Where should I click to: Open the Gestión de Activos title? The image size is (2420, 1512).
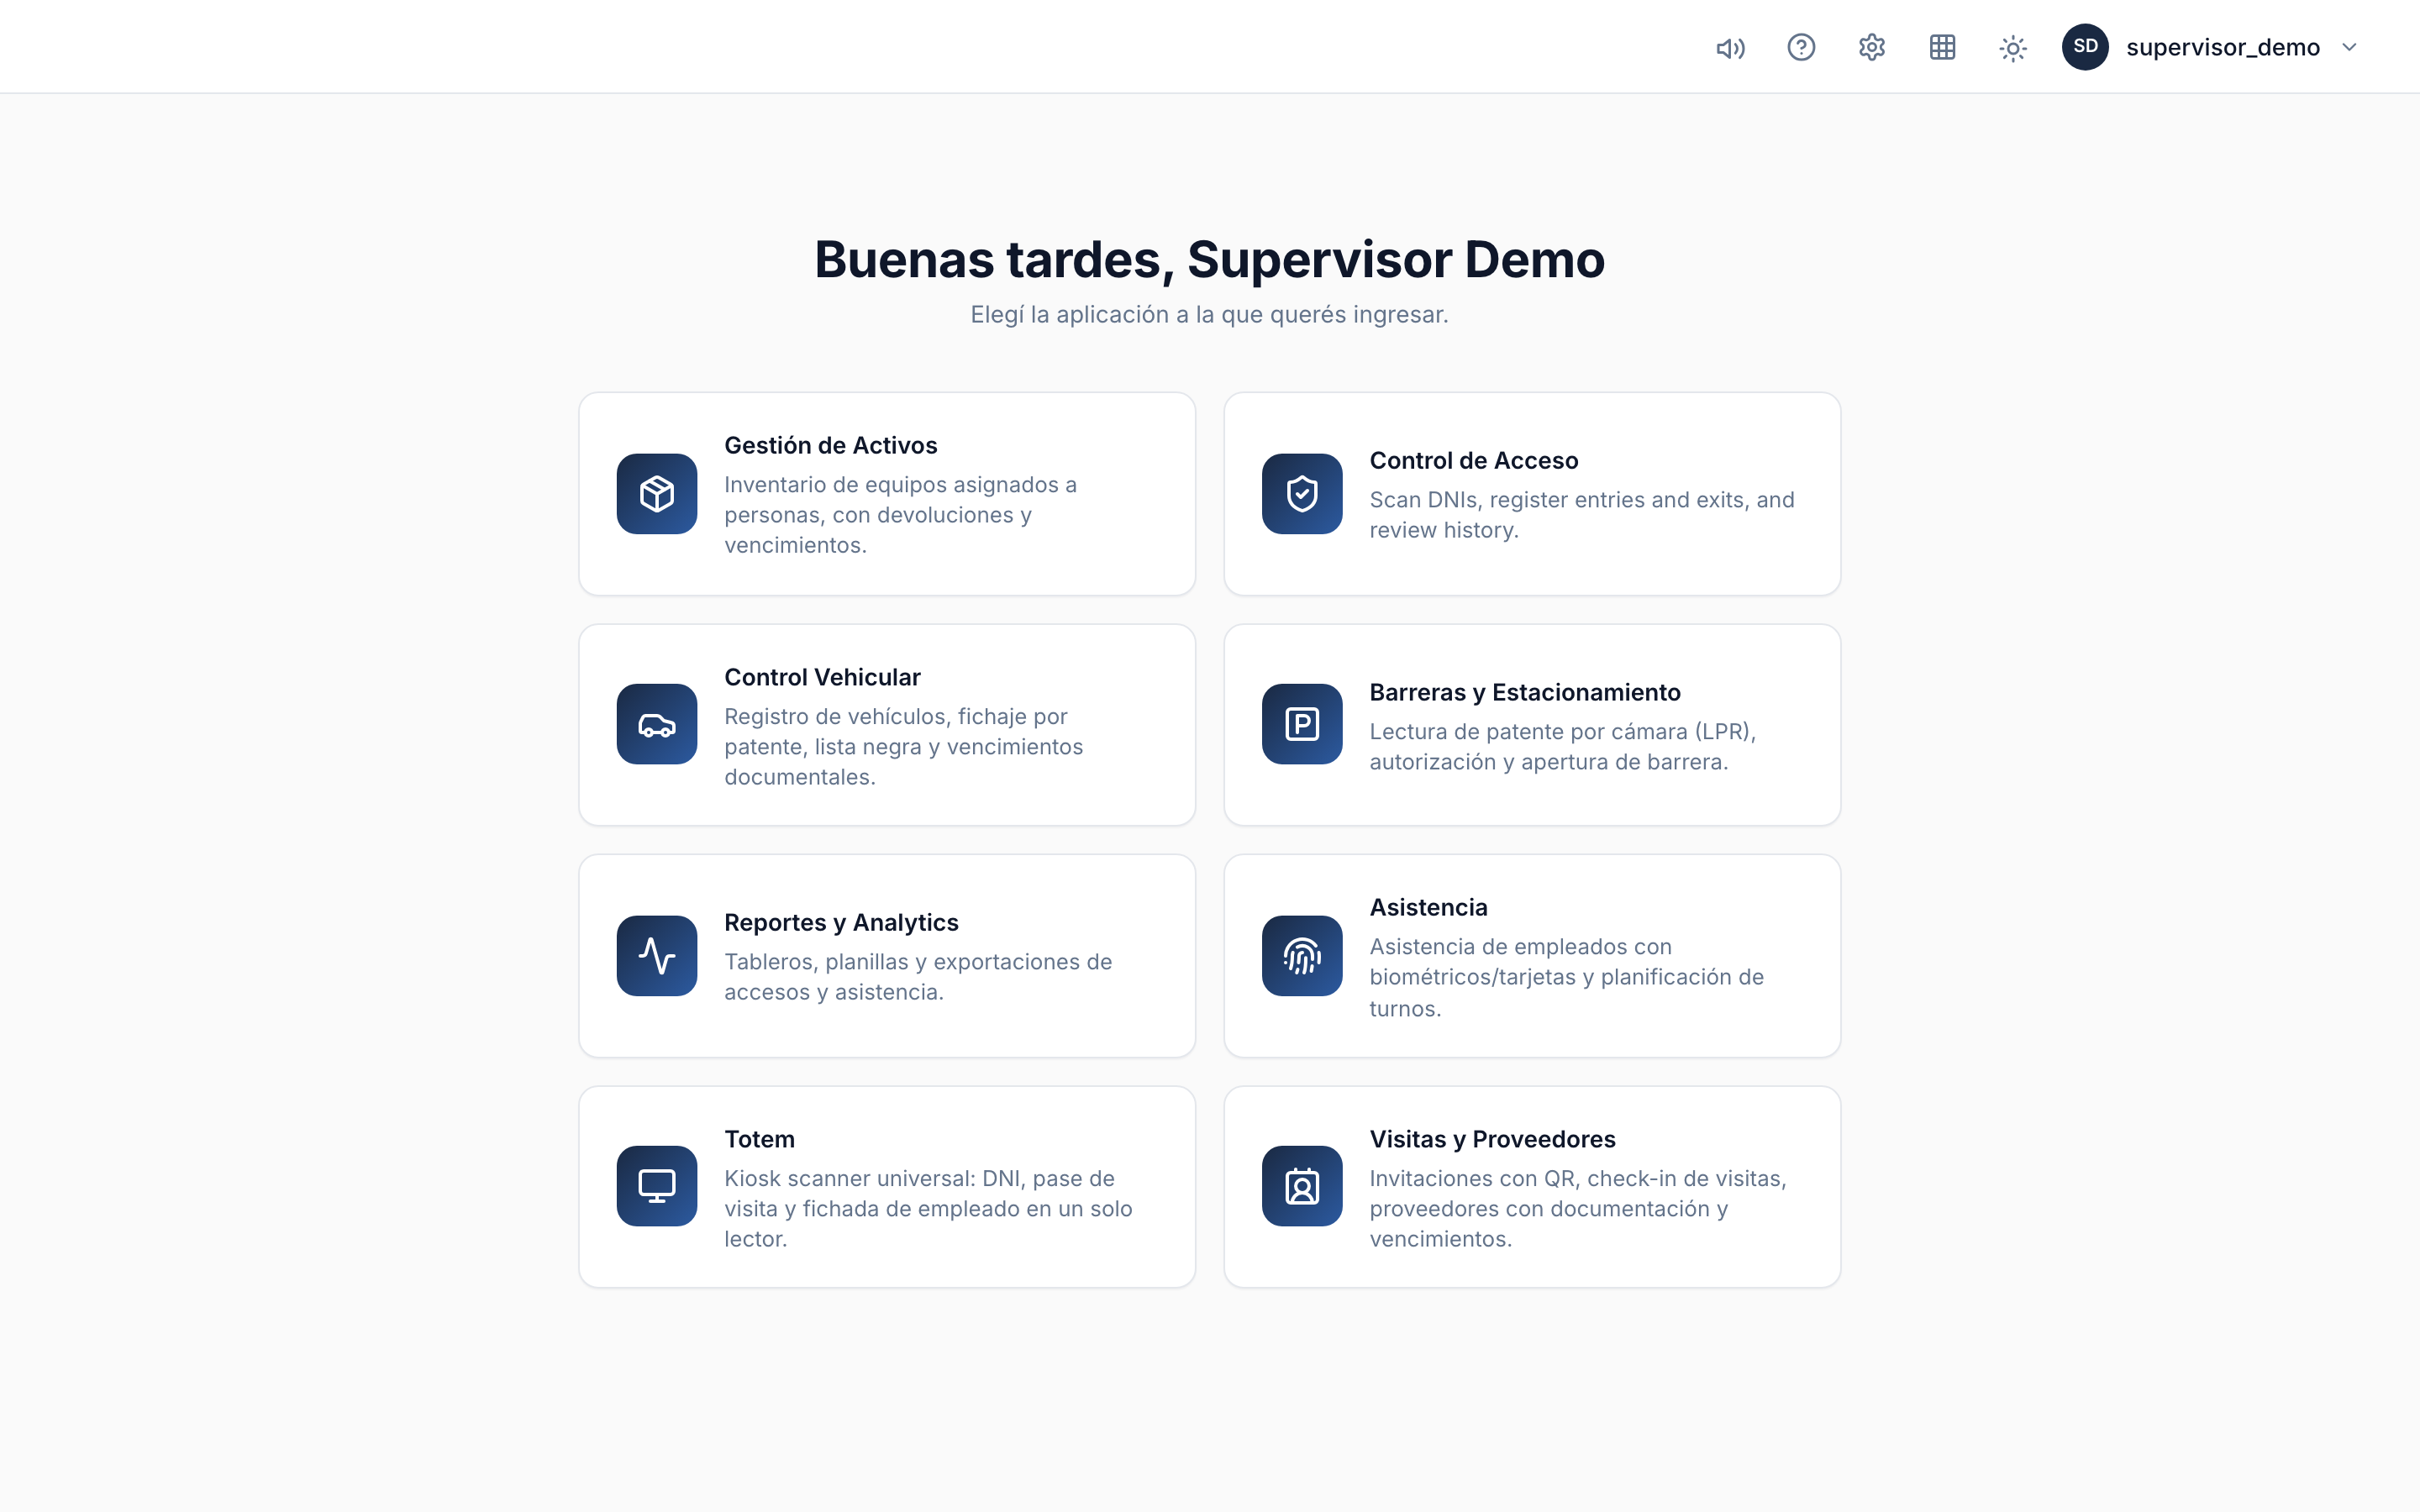830,445
